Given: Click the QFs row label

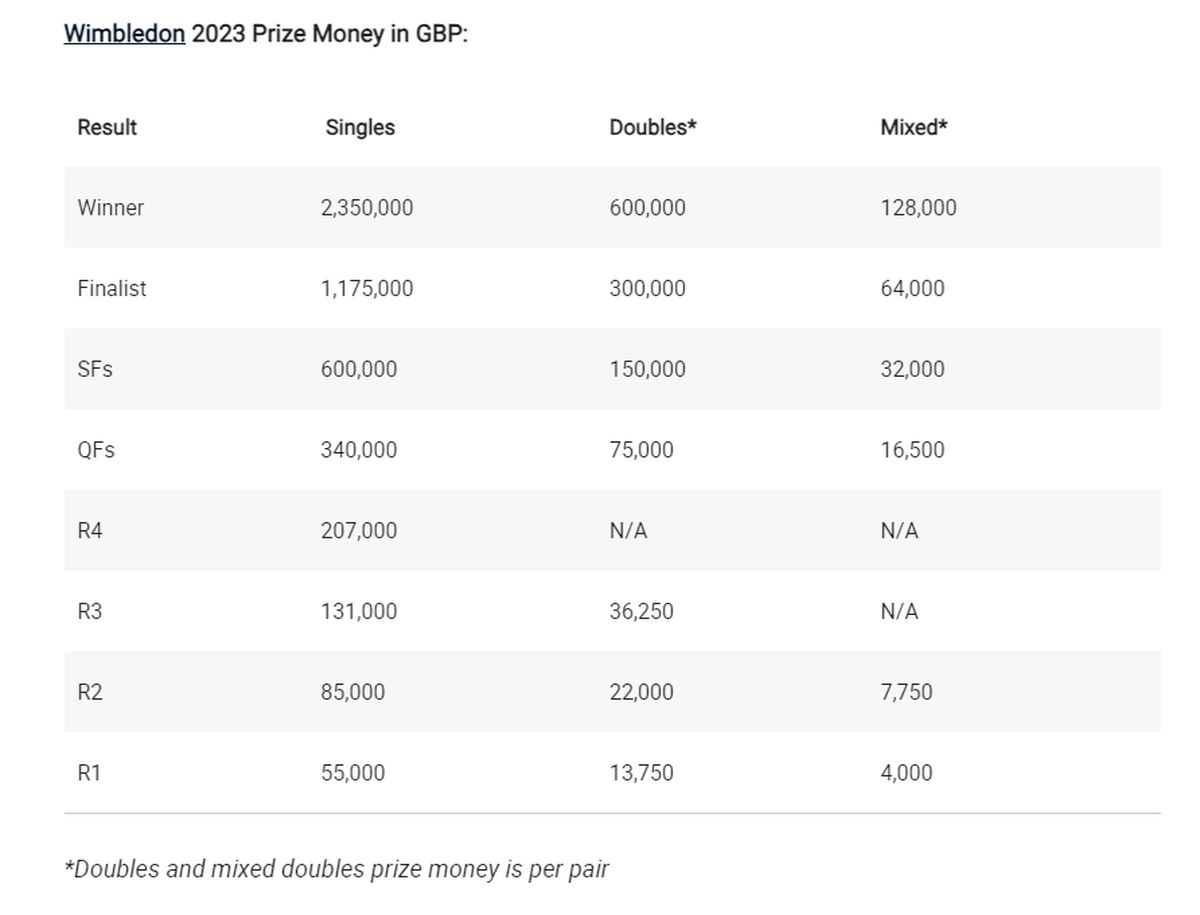Looking at the screenshot, I should point(96,451).
